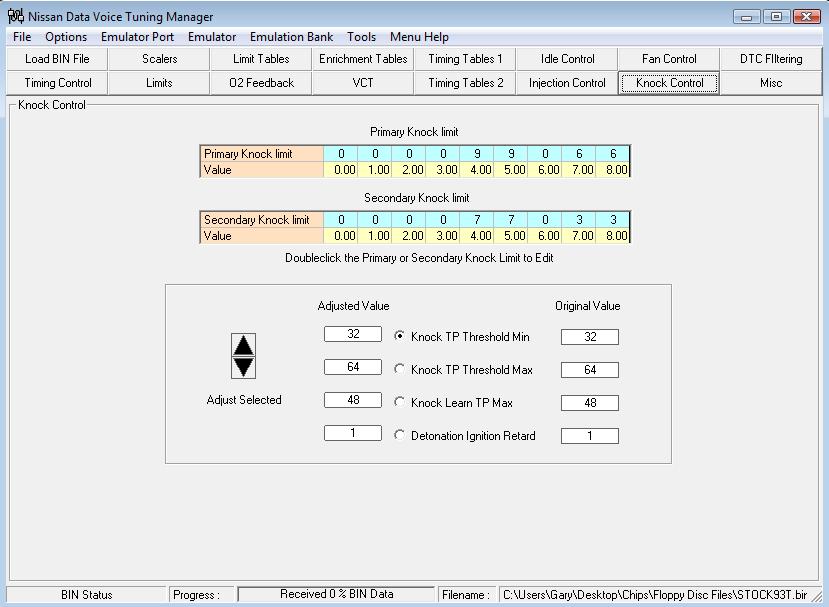
Task: Click Detonation Ignition Retard adjusted value field
Action: (353, 433)
